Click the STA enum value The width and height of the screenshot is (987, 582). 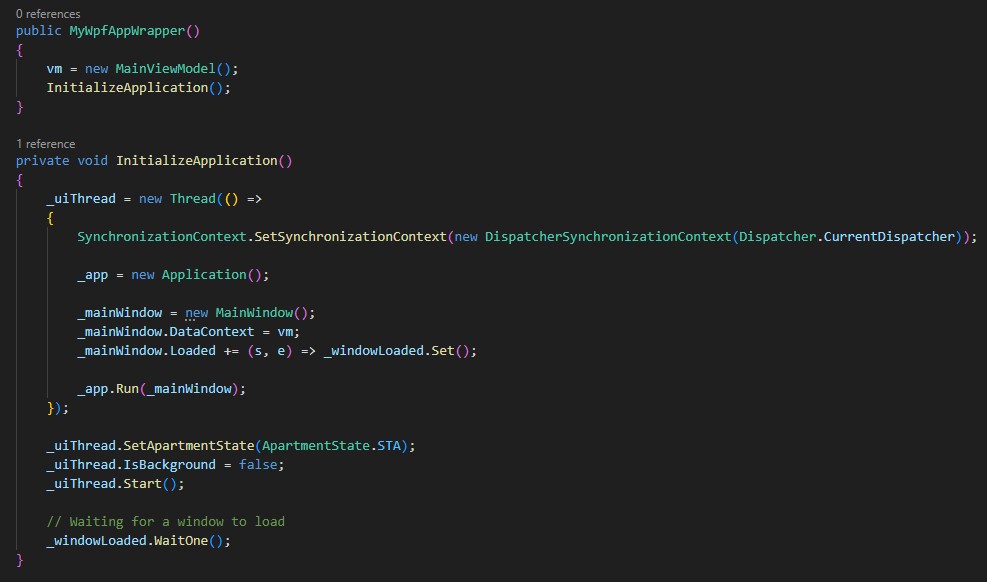click(x=392, y=445)
